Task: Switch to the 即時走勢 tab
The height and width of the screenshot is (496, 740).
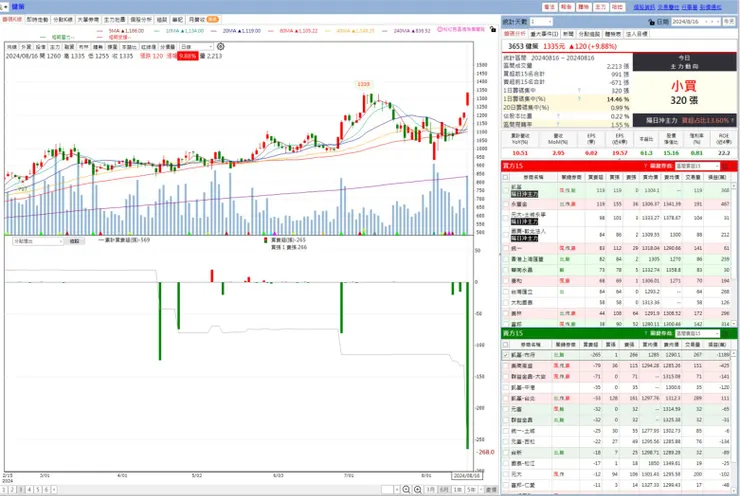Action: pos(37,20)
